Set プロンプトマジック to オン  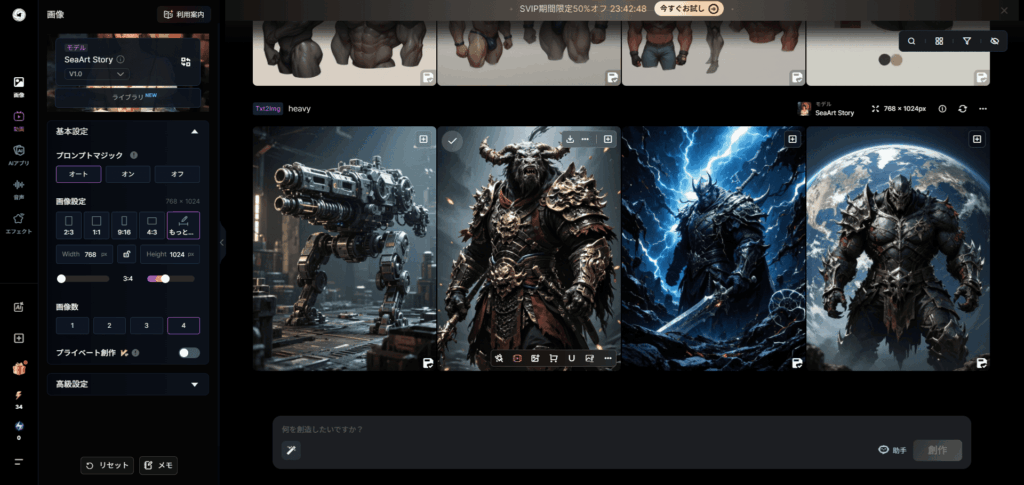(x=128, y=174)
